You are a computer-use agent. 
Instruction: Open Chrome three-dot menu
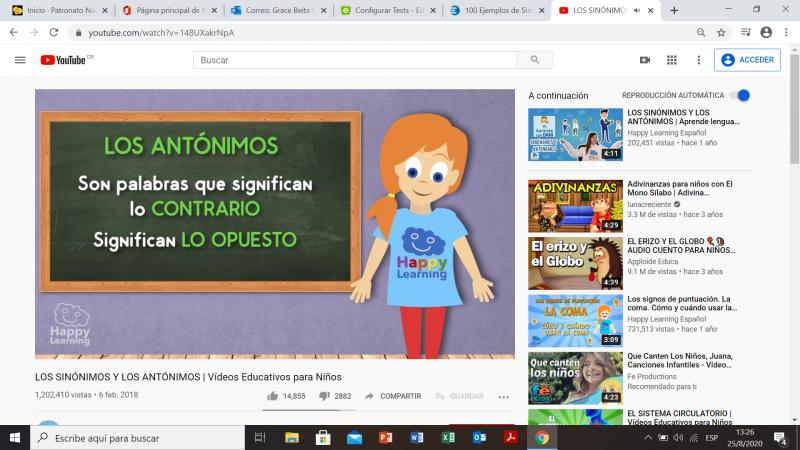pos(786,32)
